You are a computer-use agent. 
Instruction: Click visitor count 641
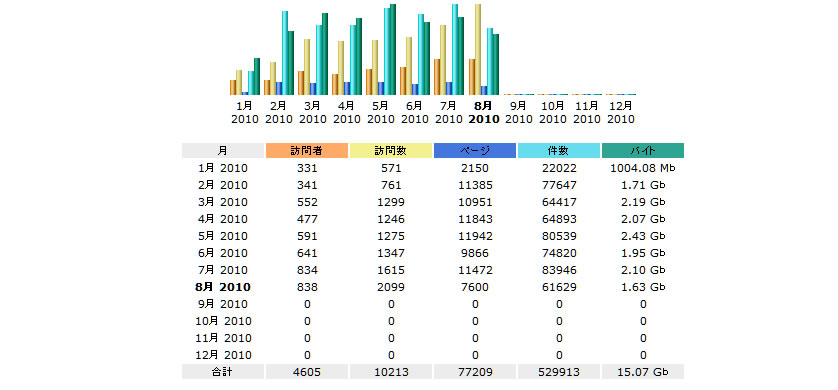pyautogui.click(x=307, y=253)
